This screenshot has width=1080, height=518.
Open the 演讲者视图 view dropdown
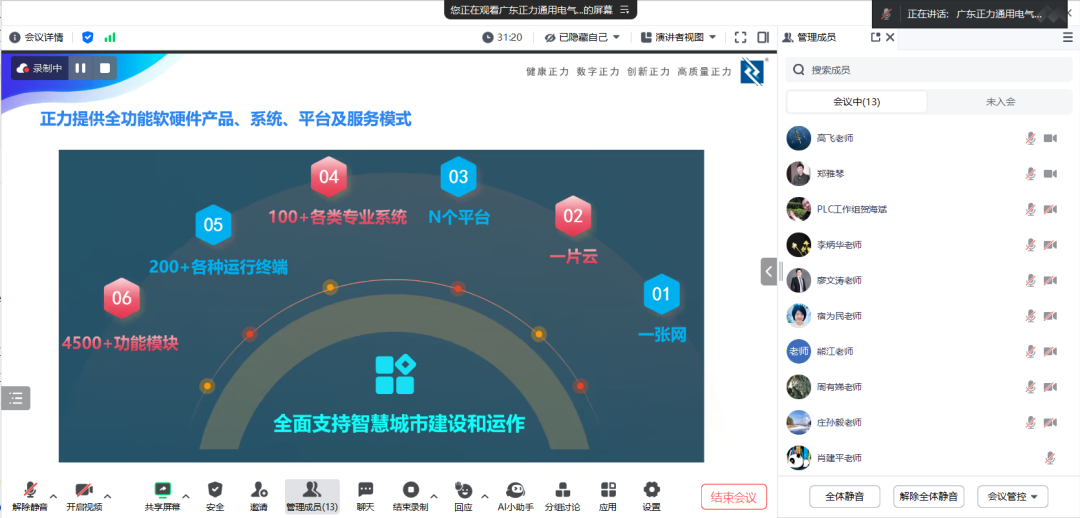click(679, 37)
